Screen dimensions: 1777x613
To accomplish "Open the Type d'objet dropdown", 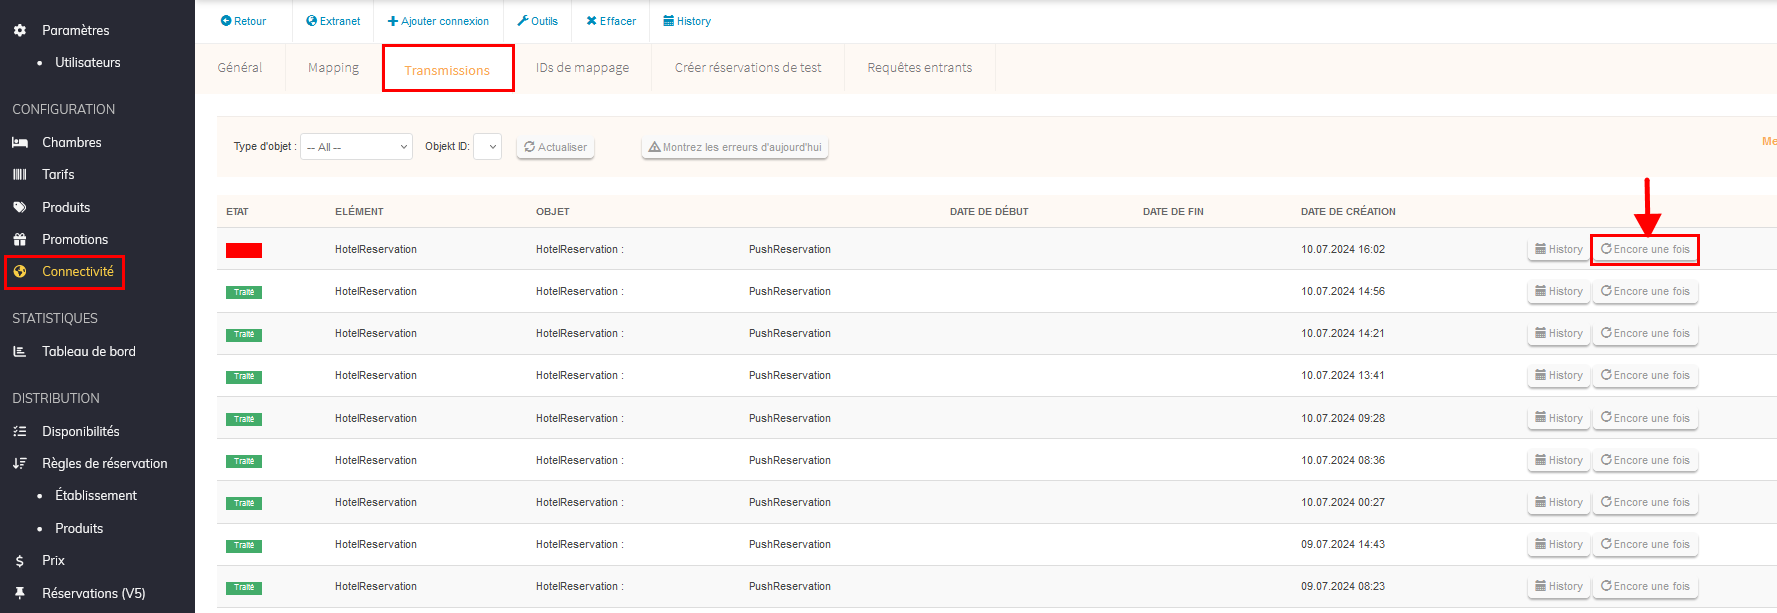I will coord(356,147).
